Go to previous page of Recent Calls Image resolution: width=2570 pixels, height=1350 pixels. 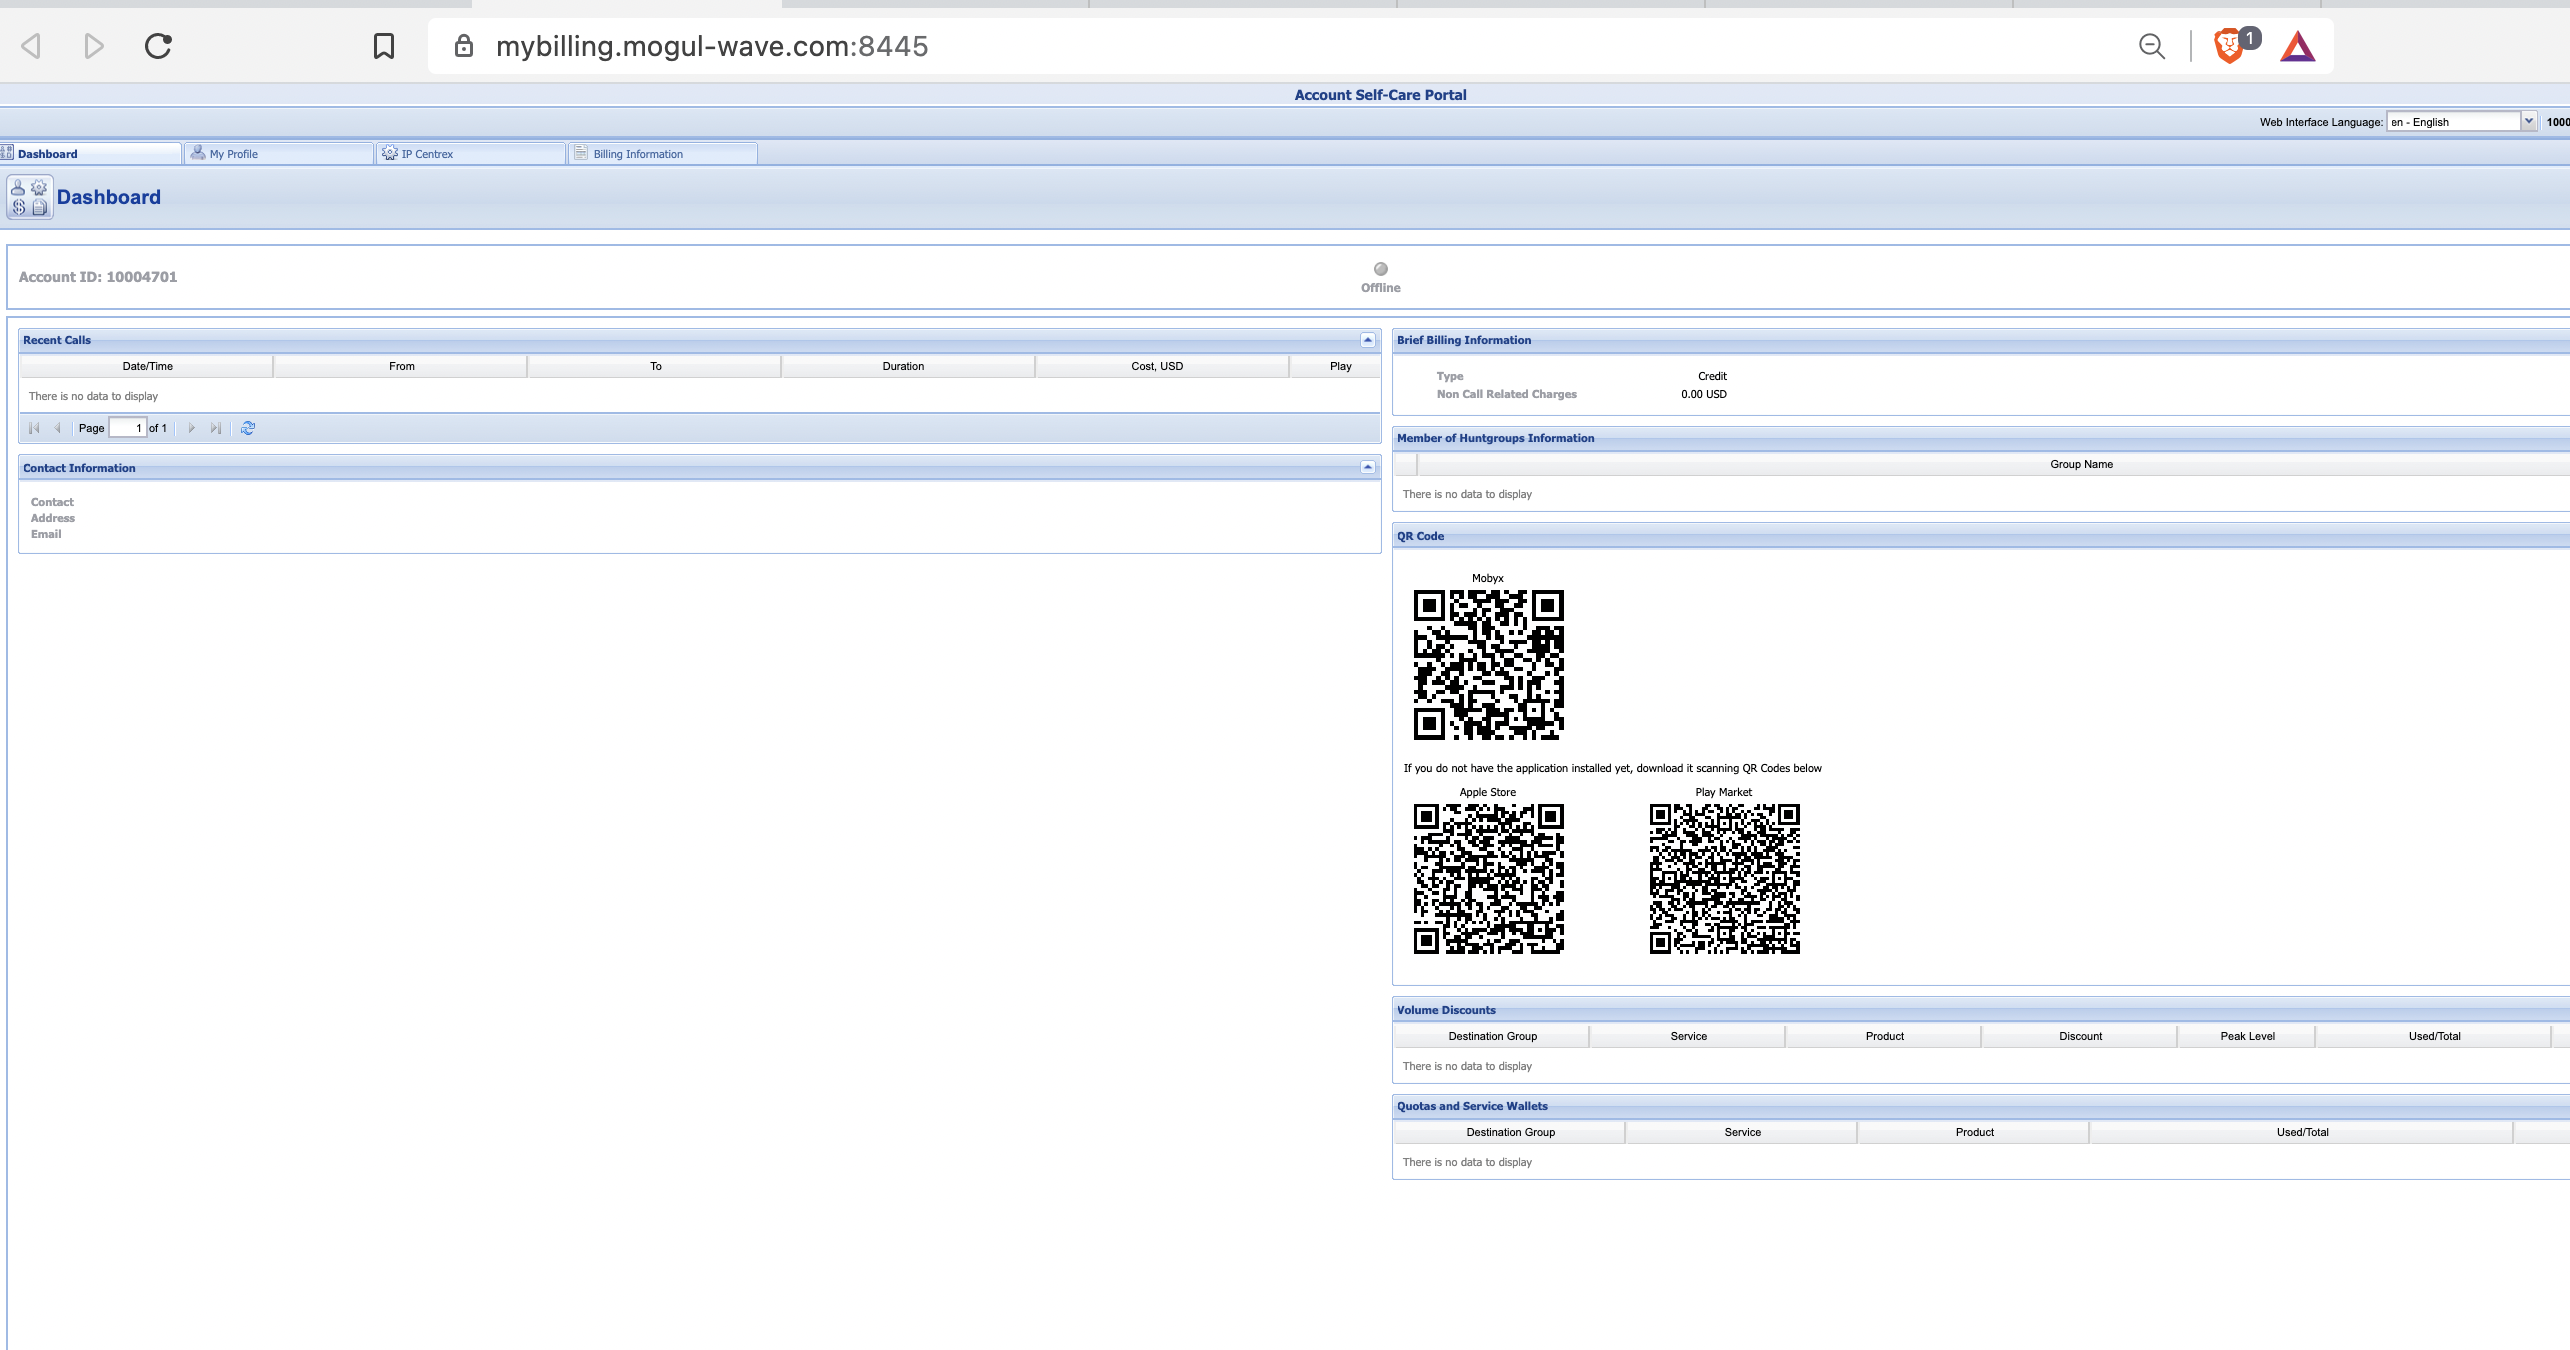pos(57,428)
